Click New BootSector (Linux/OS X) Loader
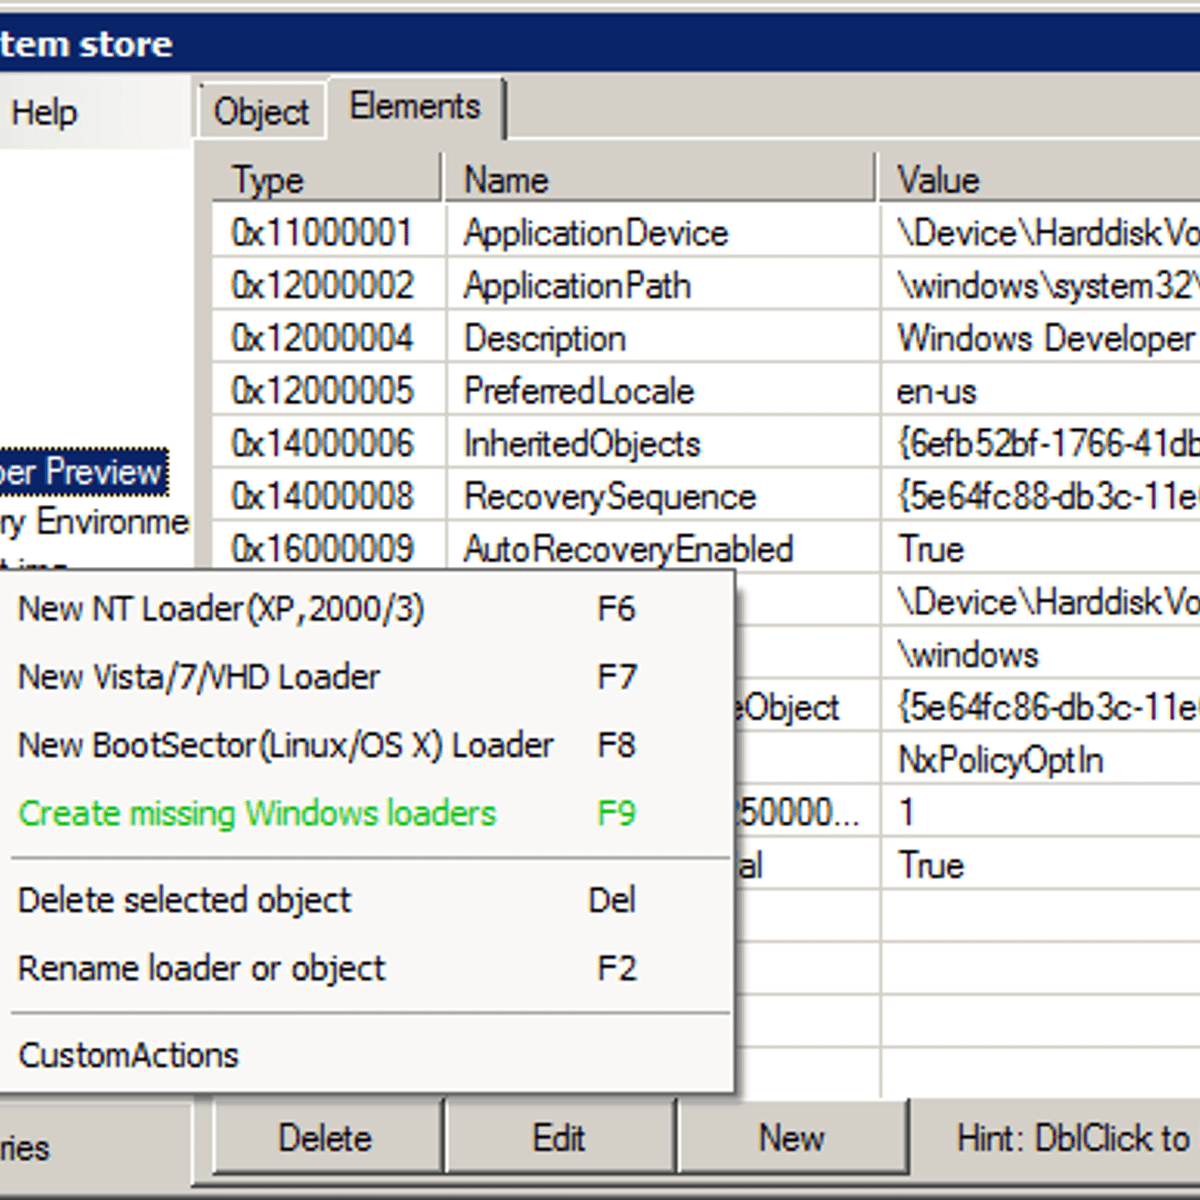 coord(286,745)
